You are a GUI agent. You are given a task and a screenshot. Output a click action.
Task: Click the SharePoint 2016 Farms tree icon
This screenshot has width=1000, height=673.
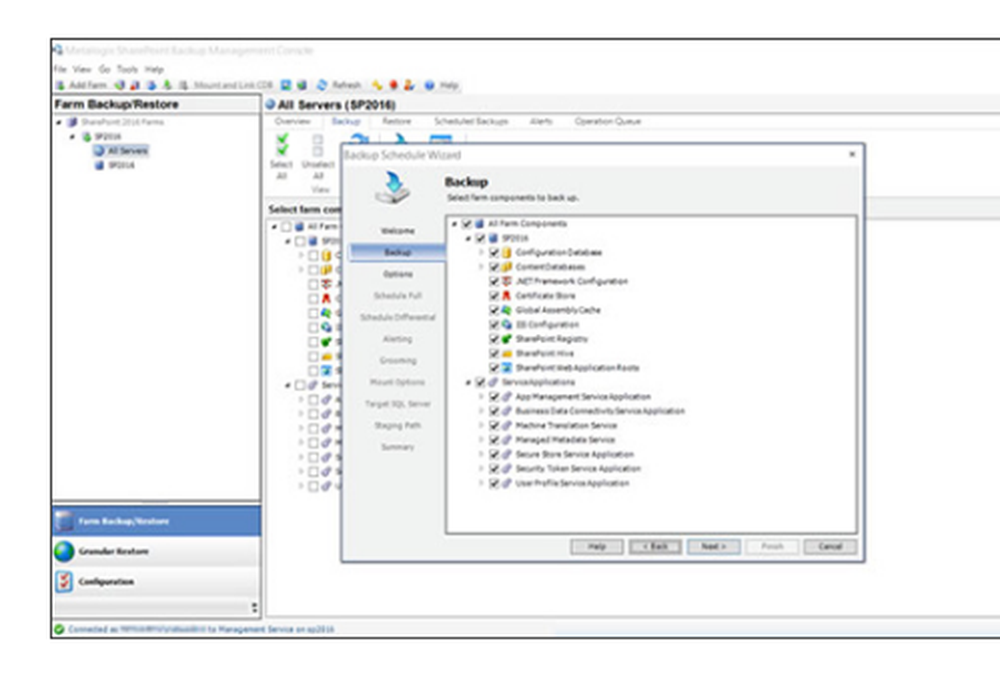click(72, 122)
